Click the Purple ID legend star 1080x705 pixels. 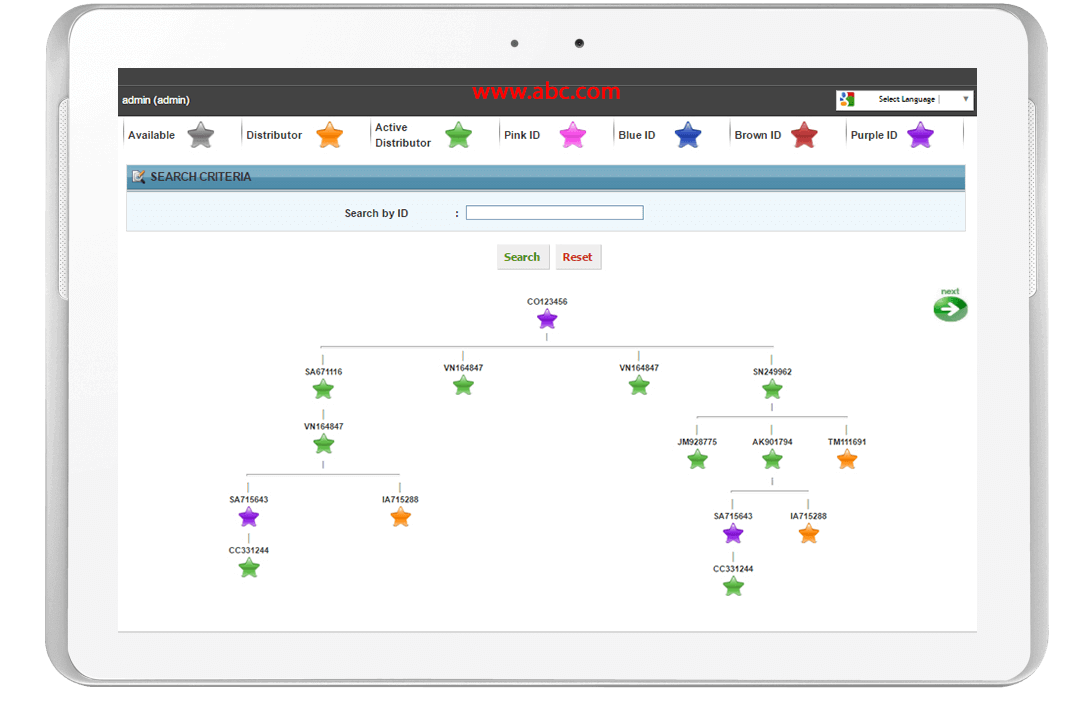coord(920,135)
